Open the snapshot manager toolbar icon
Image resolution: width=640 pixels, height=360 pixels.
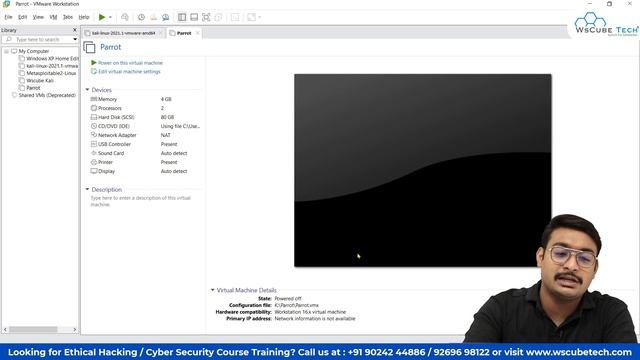165,17
